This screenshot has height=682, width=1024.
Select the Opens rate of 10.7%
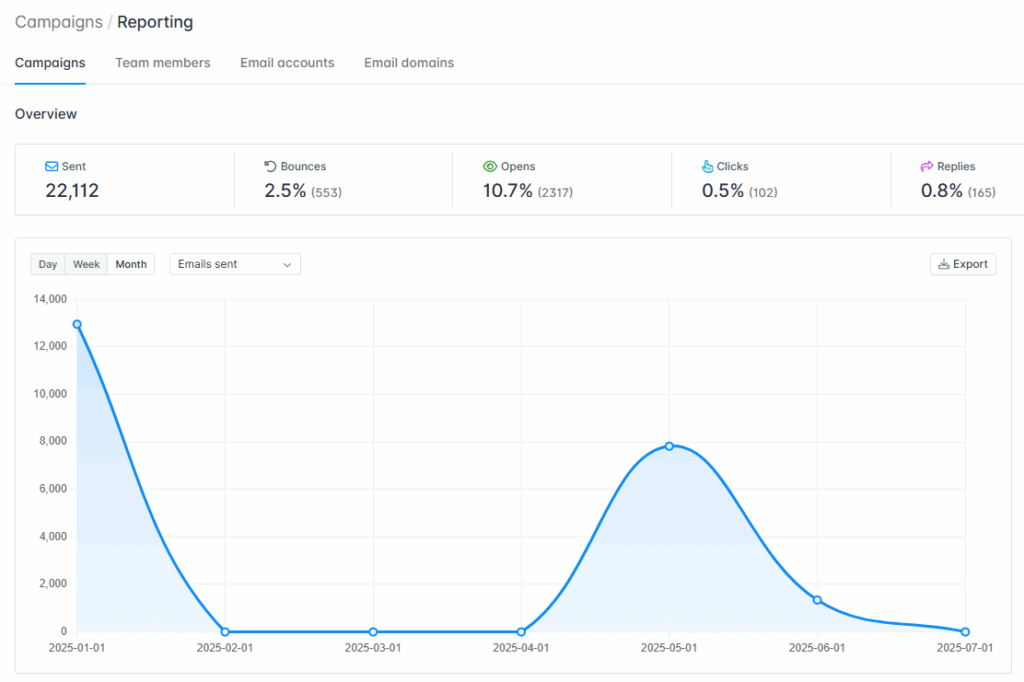(x=510, y=190)
